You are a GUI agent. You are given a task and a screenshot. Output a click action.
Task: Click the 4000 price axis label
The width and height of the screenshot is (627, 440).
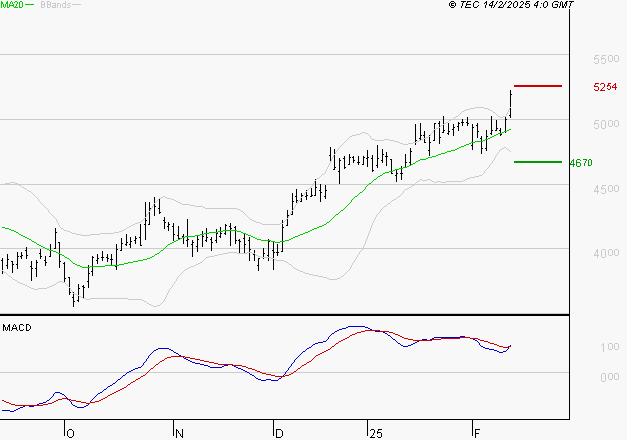click(x=606, y=253)
